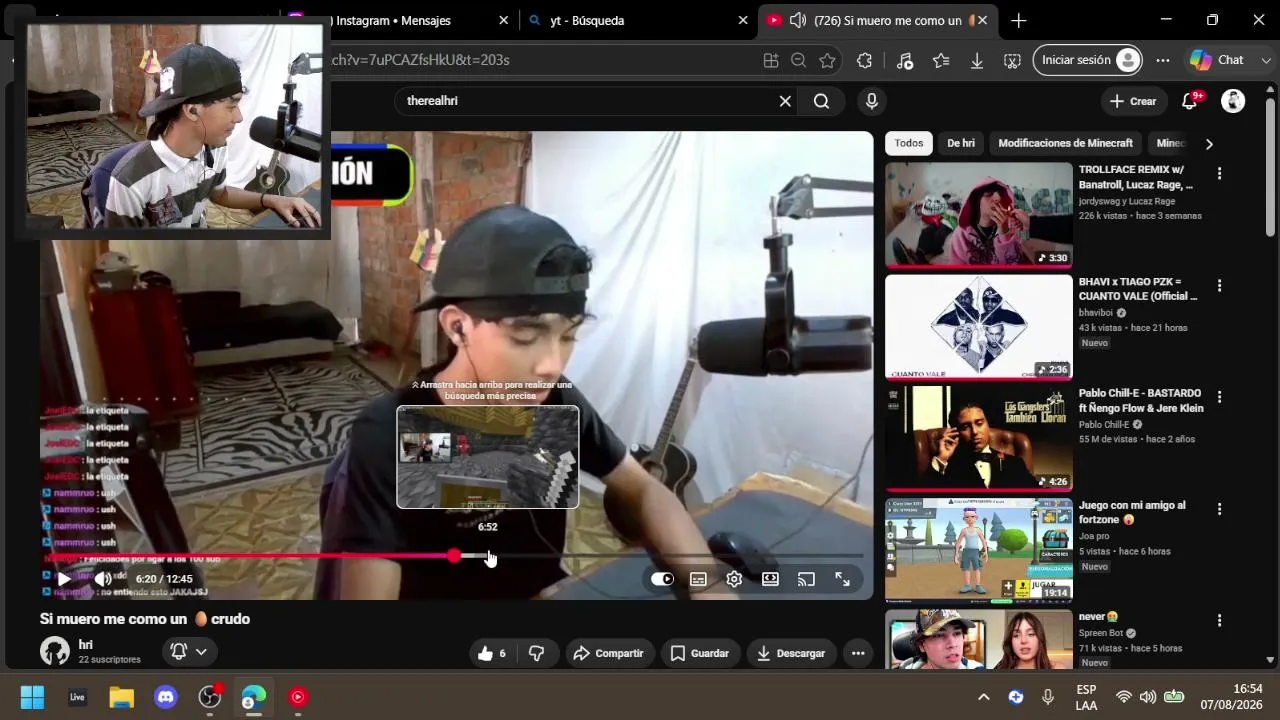
Task: Show more filter chips with the arrow
Action: (1209, 144)
